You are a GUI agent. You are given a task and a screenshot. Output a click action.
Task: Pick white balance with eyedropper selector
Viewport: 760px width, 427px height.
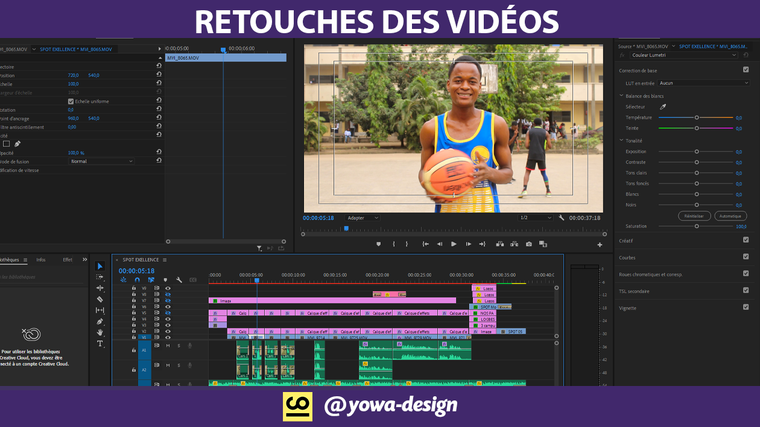click(663, 107)
